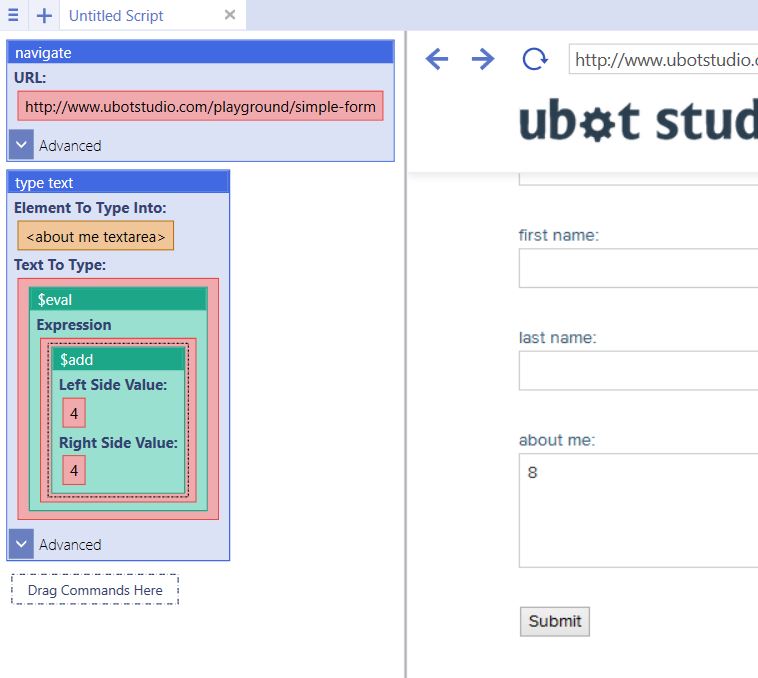
Task: Click the 'Text To Type:' label
Action: point(60,265)
